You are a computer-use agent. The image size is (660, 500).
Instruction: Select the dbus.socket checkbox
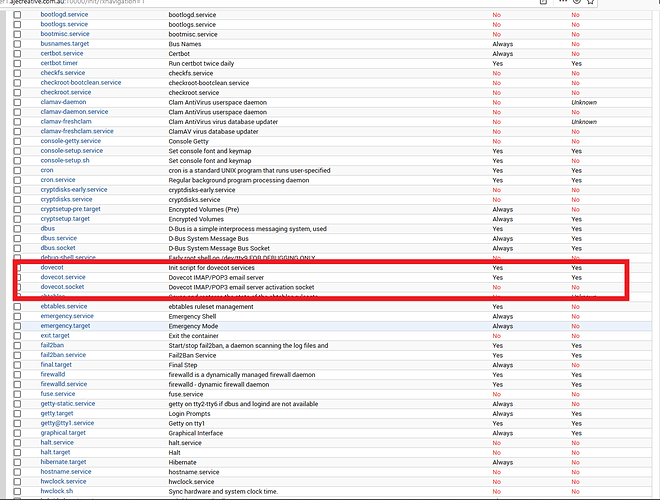click(17, 248)
